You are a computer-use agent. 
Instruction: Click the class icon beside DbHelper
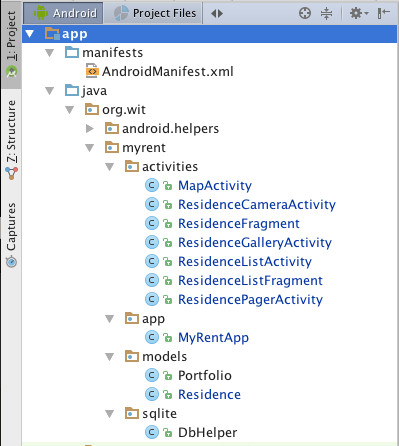pyautogui.click(x=152, y=432)
